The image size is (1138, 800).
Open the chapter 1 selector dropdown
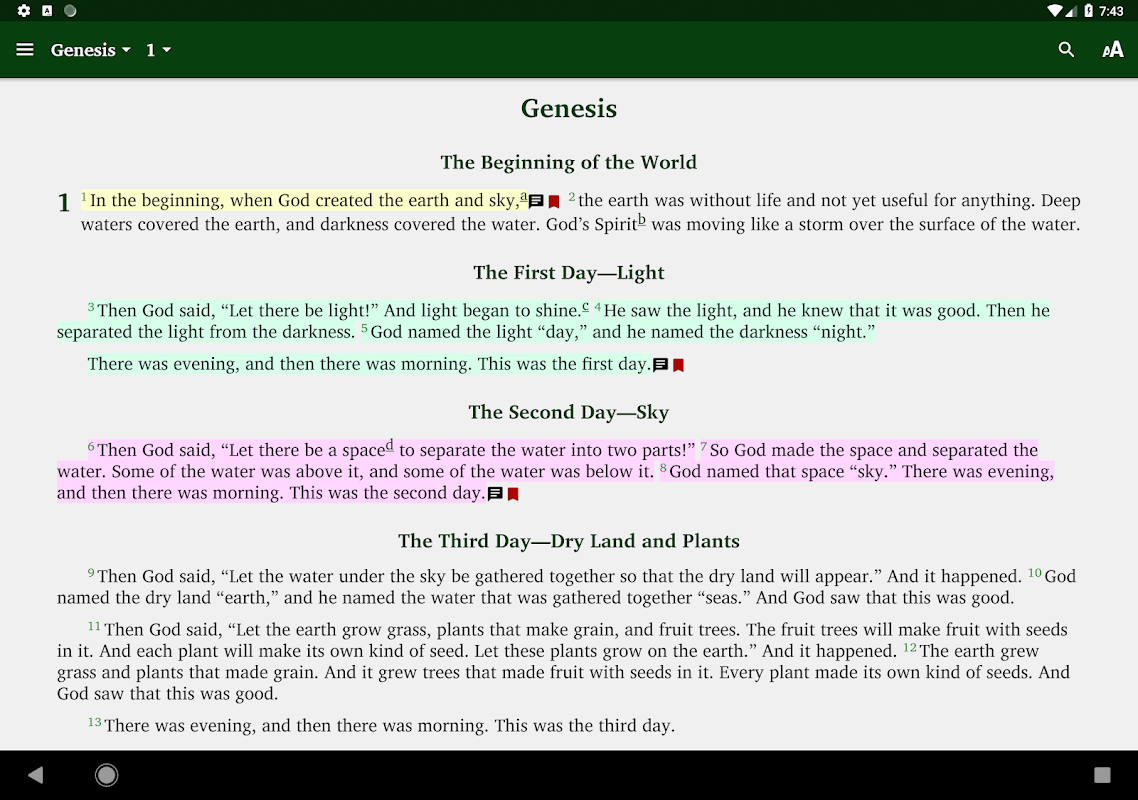pos(158,49)
